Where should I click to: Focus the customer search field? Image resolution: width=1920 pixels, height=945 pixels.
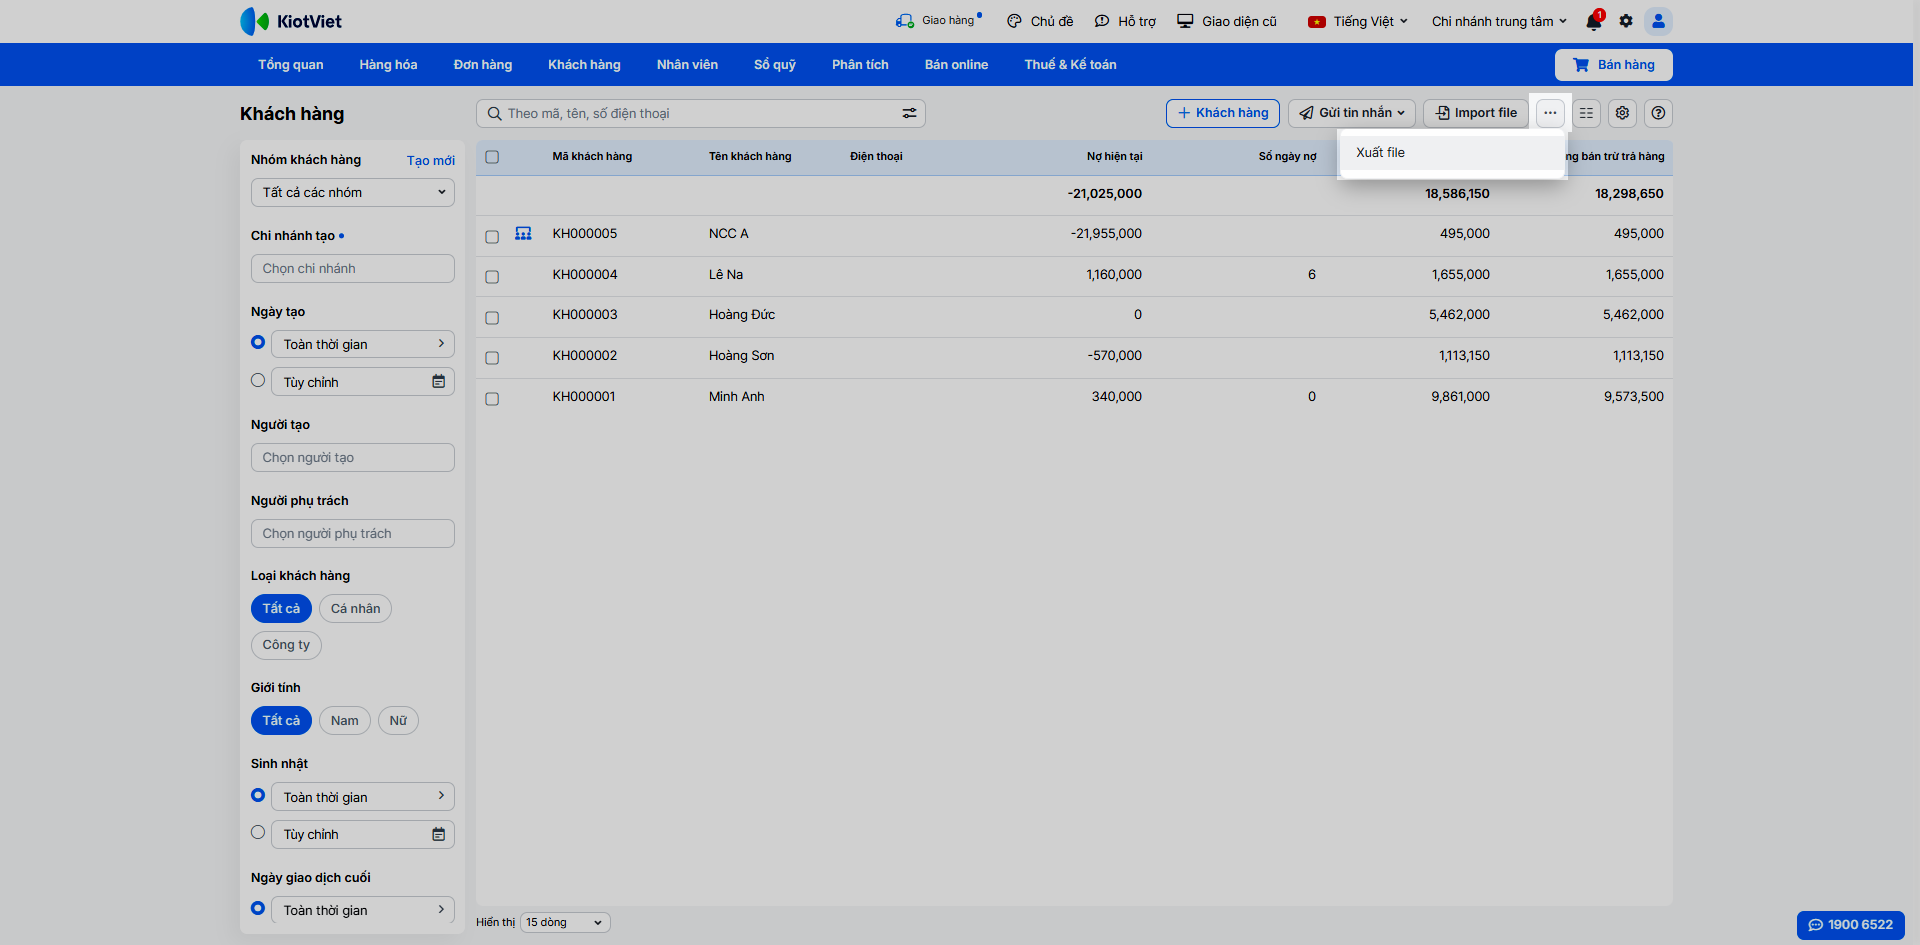tap(701, 114)
